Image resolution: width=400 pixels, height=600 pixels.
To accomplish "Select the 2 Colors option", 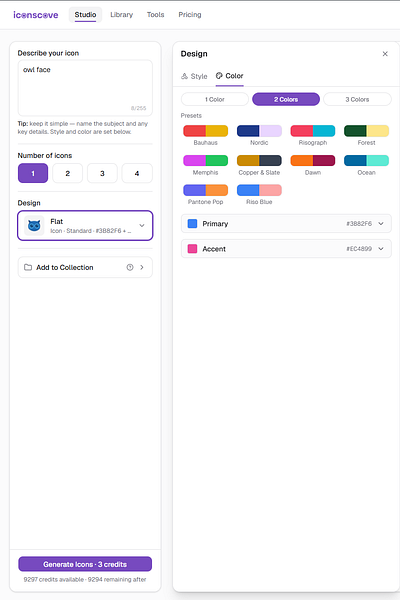I will click(x=286, y=99).
